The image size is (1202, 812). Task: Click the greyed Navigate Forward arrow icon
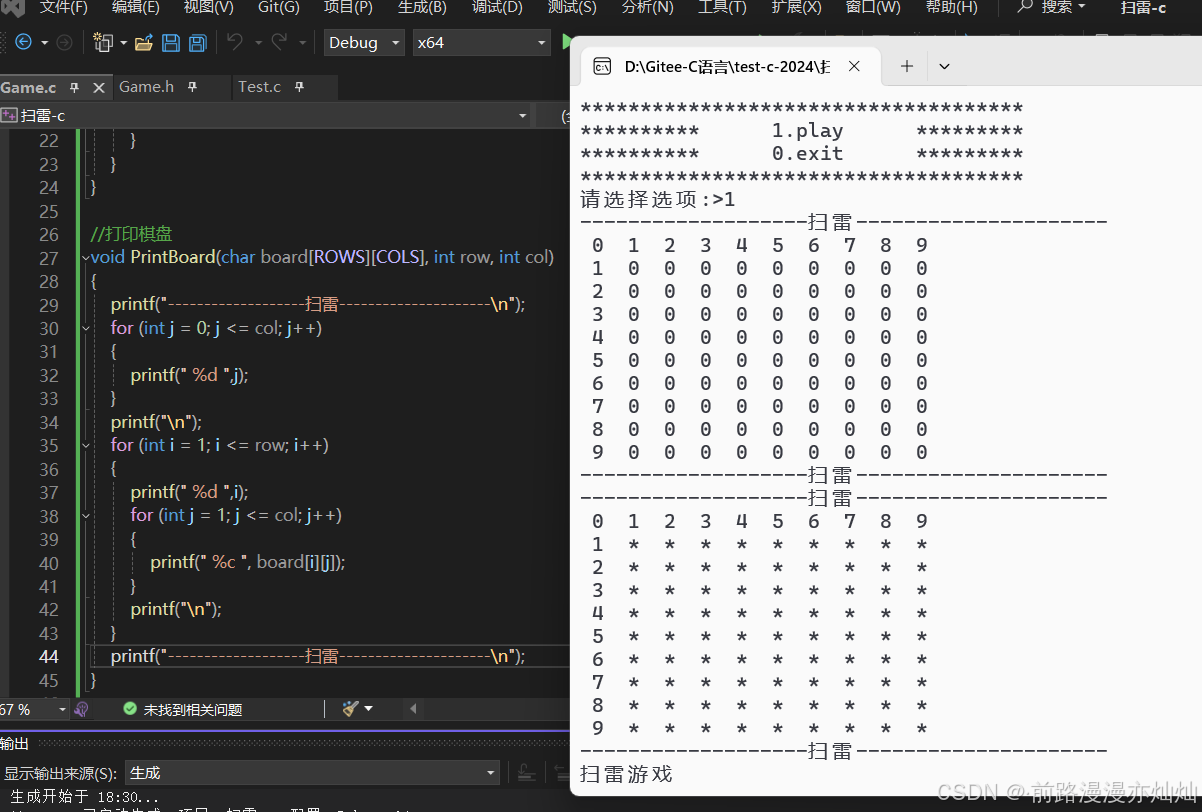64,42
